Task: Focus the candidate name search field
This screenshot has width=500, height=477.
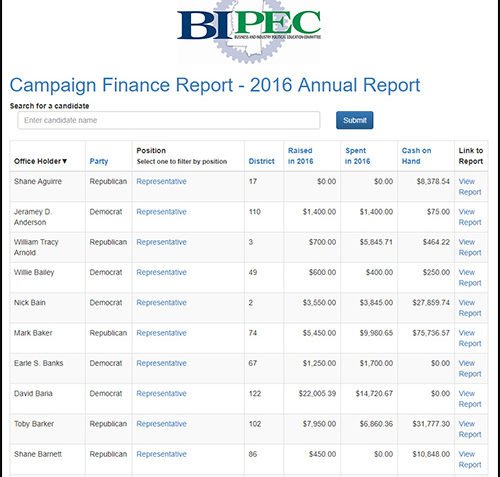Action: tap(169, 120)
